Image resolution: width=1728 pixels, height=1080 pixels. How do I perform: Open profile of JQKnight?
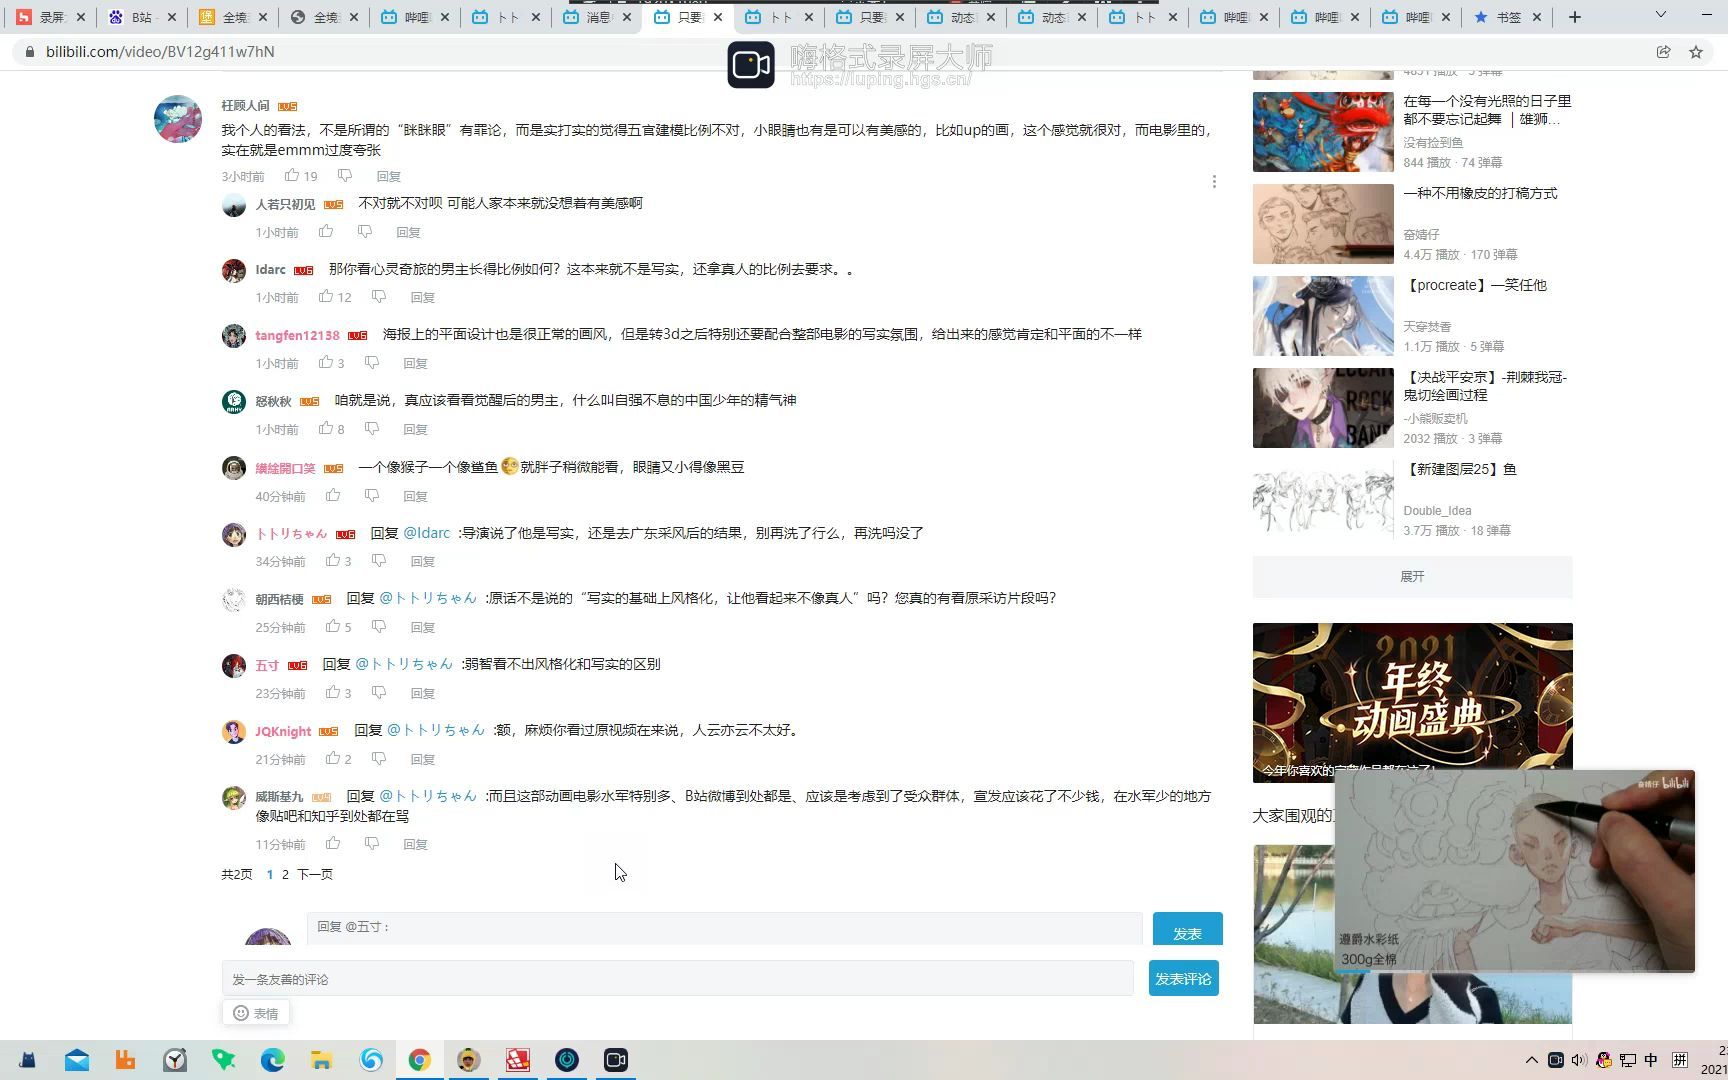283,731
